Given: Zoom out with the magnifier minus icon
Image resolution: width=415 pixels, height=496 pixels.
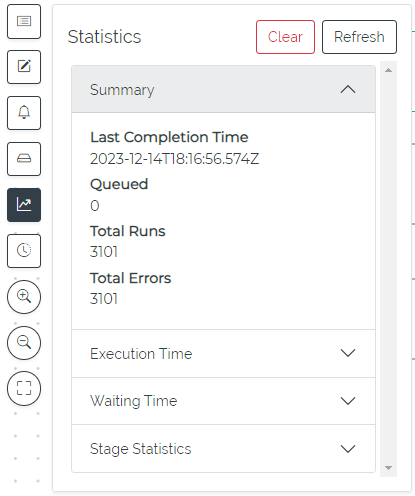Looking at the screenshot, I should point(24,343).
